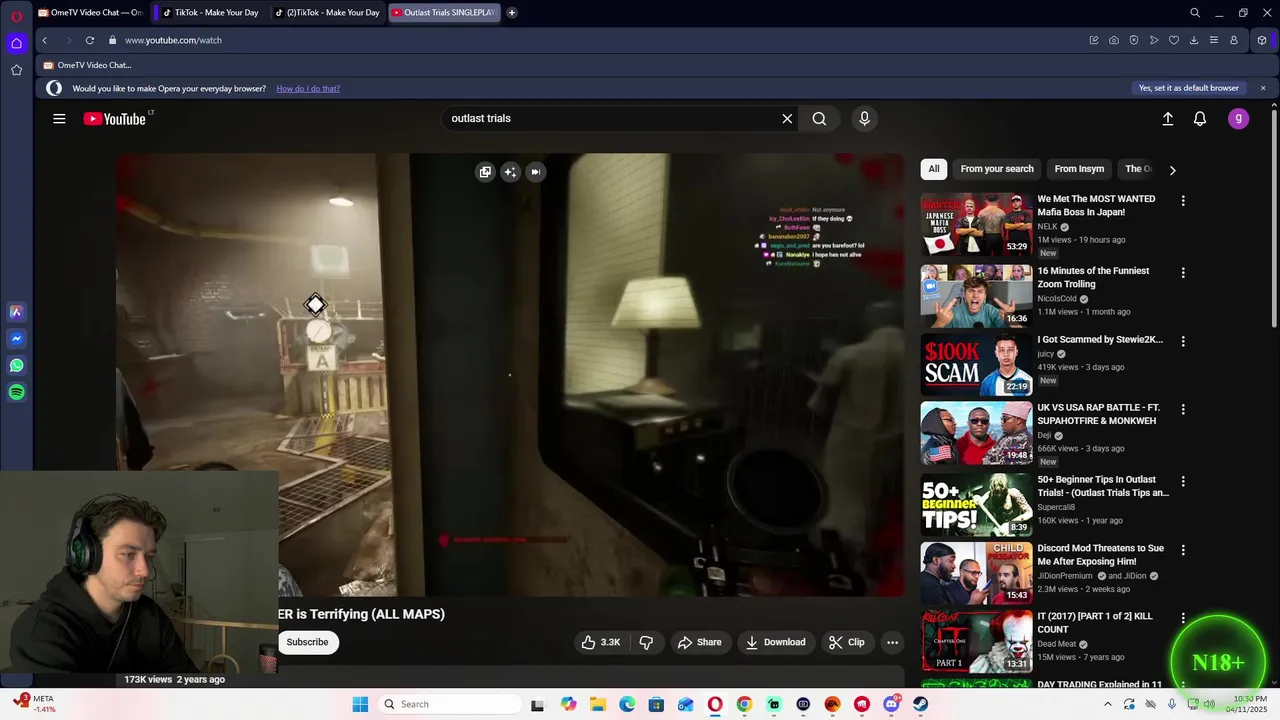Open options for Discord Mod Threatens video

[1183, 550]
